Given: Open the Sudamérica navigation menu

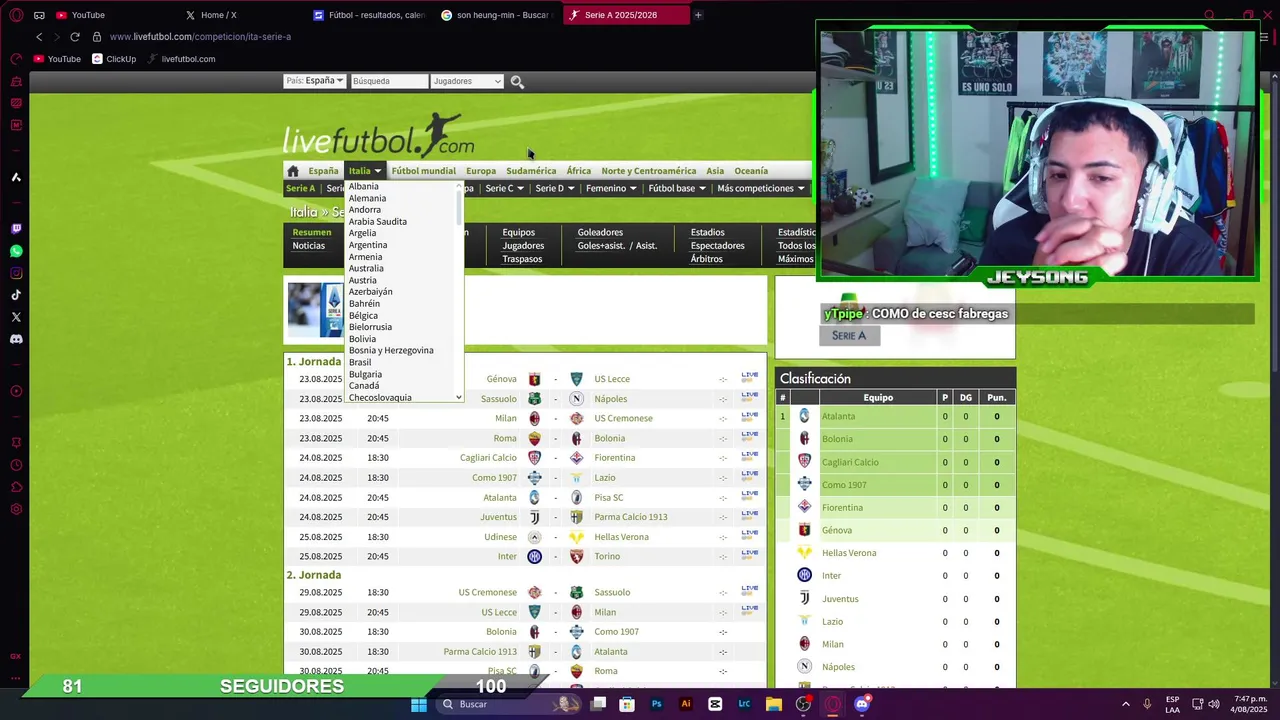Looking at the screenshot, I should click(531, 171).
